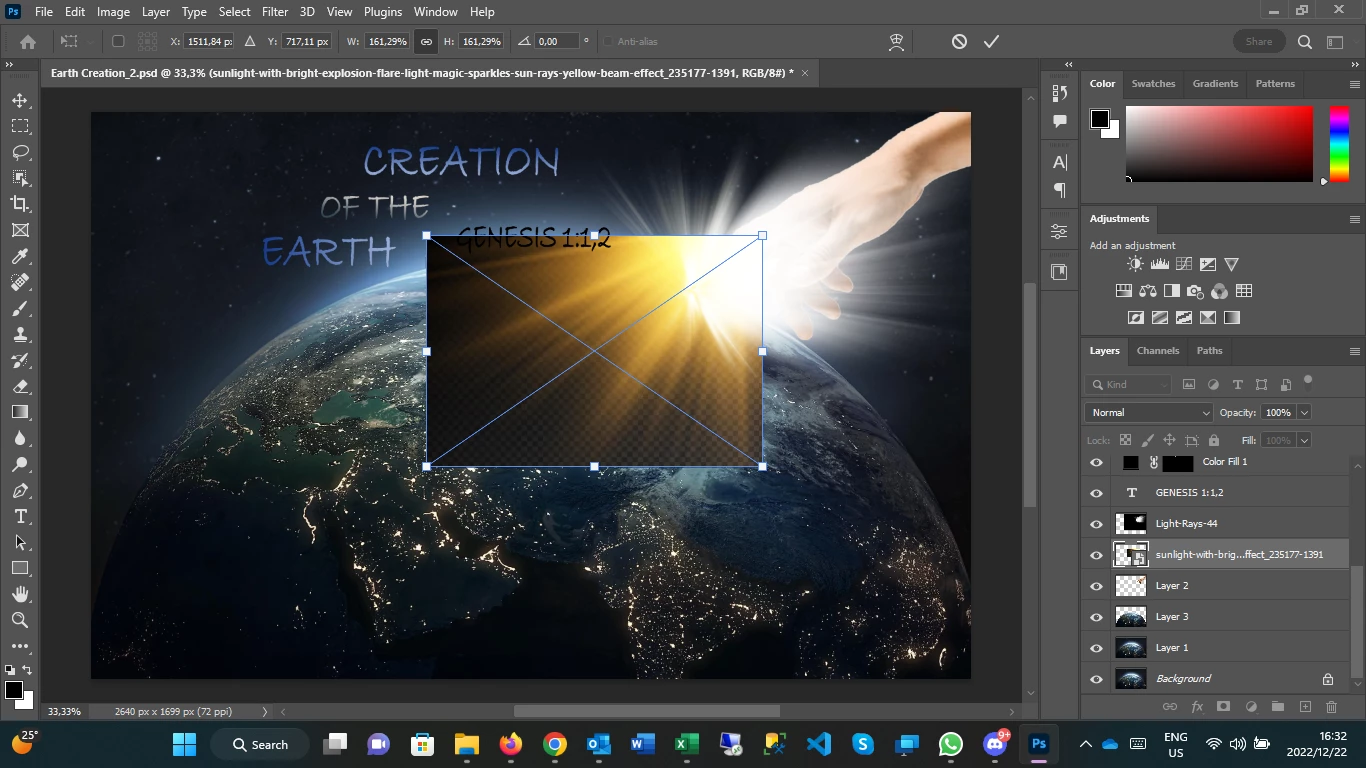Add a Brightness/Contrast adjustment

(x=1135, y=264)
